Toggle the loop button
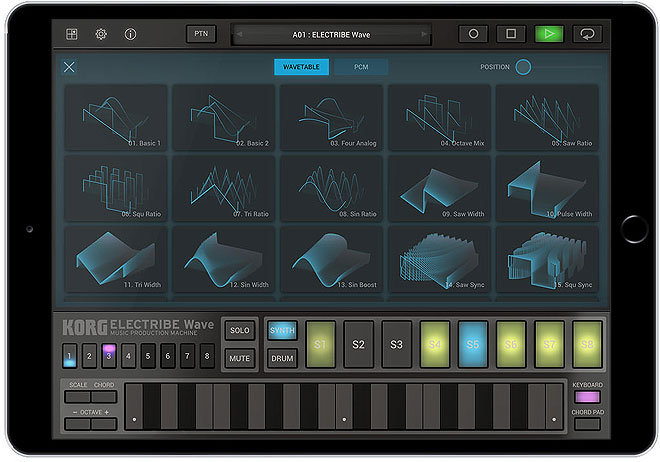 (x=587, y=34)
